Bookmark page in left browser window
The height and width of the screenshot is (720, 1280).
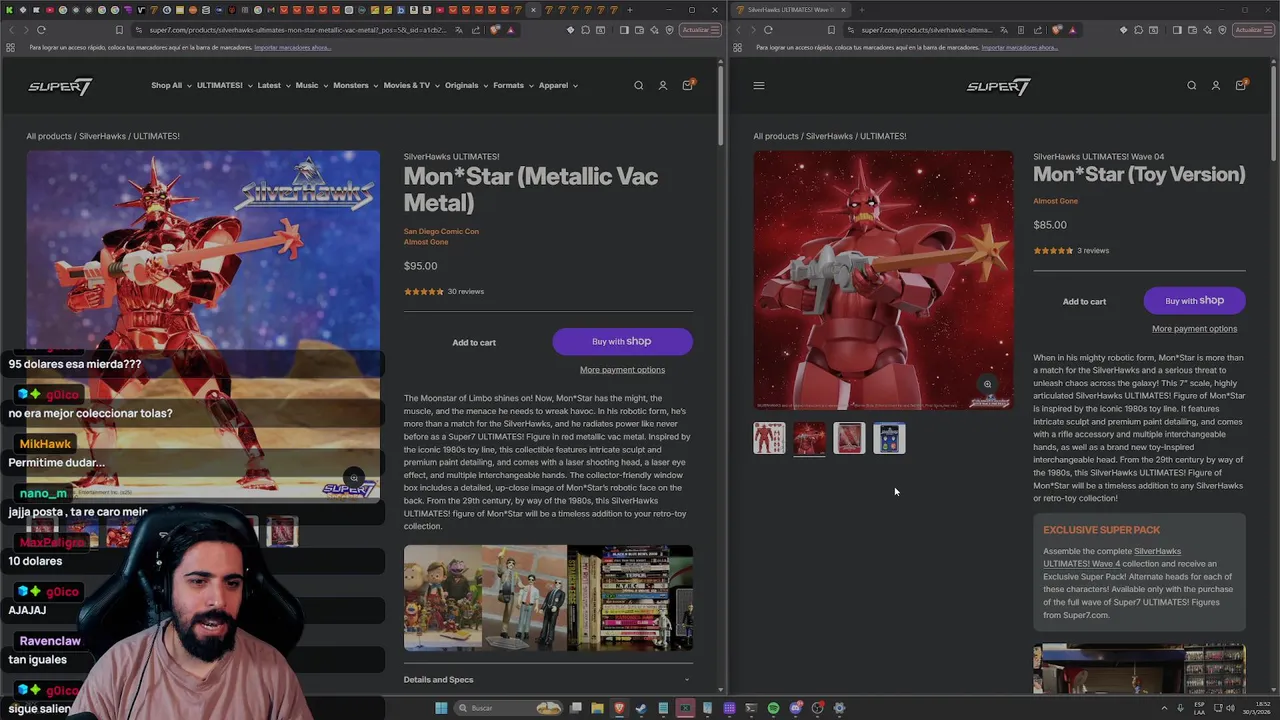click(x=119, y=30)
